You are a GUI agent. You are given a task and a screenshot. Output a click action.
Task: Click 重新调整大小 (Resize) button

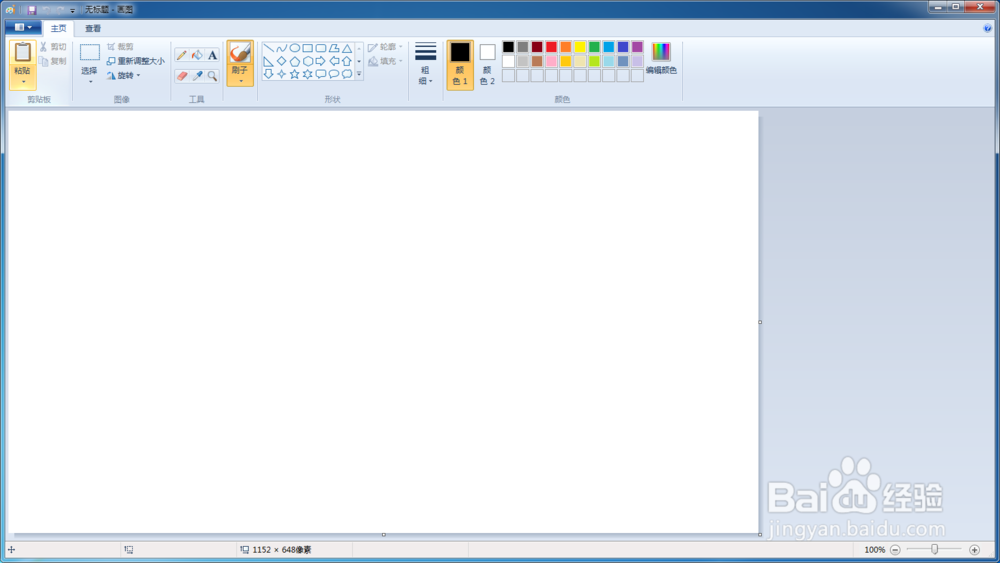[135, 61]
